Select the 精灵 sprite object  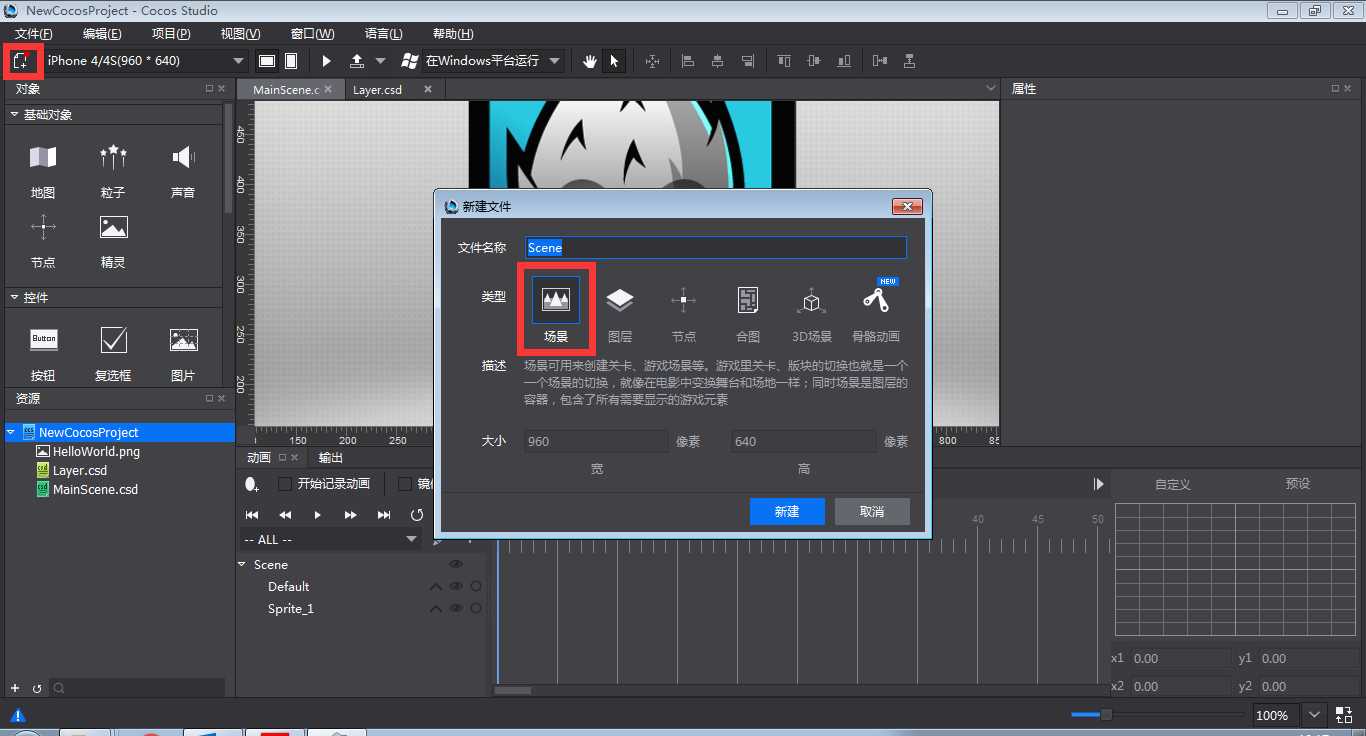(113, 240)
